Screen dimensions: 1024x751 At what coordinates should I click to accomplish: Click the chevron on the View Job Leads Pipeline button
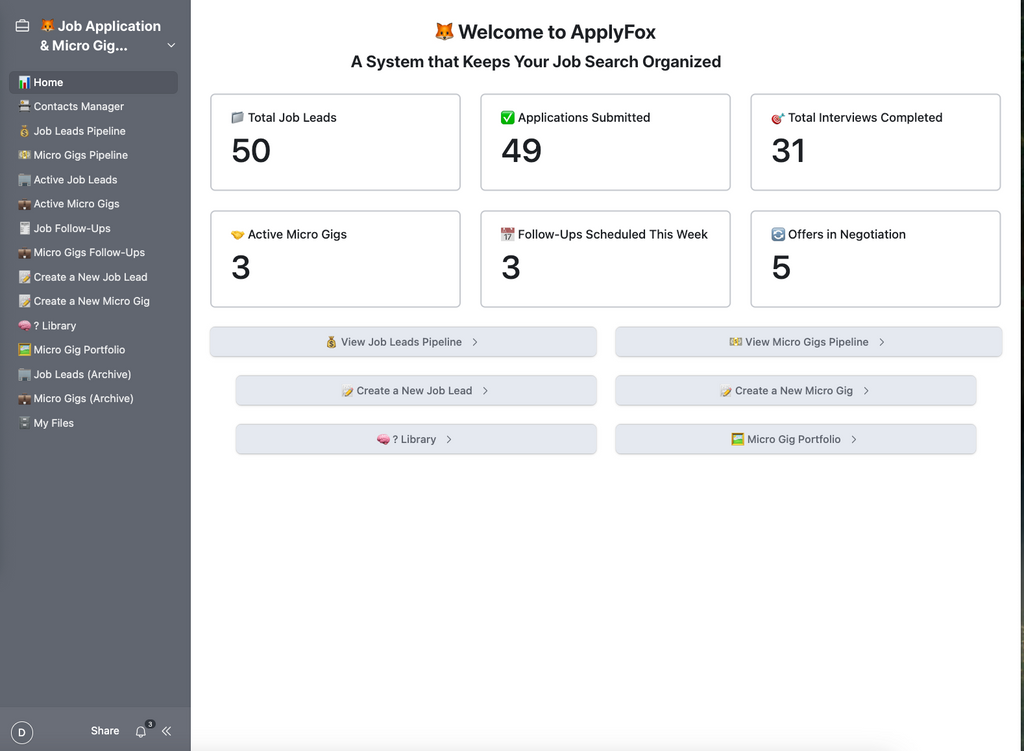pos(475,342)
